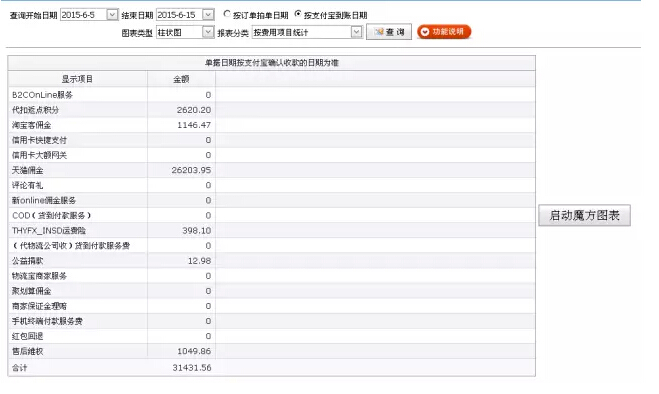Expand the 报表分类 dropdown
This screenshot has height=394, width=659.
(x=356, y=32)
